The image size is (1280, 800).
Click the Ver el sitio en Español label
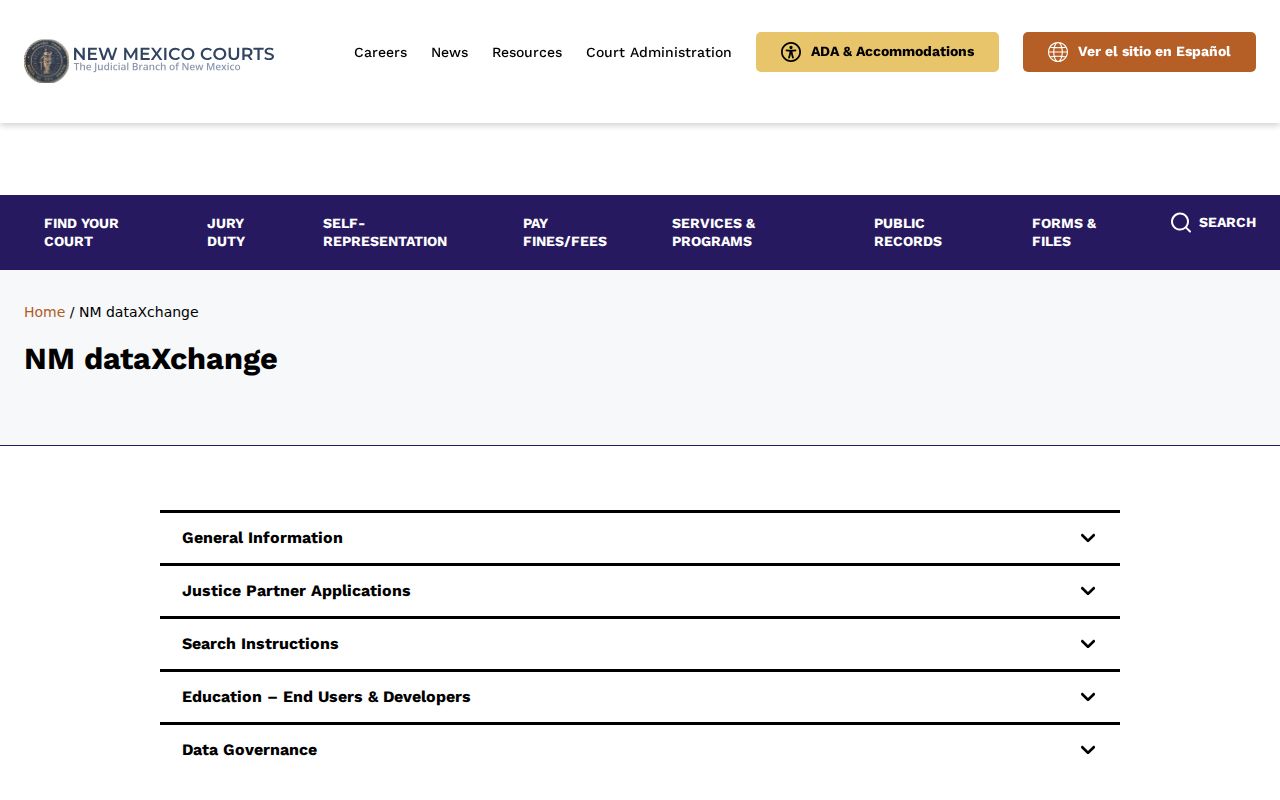tap(1154, 52)
